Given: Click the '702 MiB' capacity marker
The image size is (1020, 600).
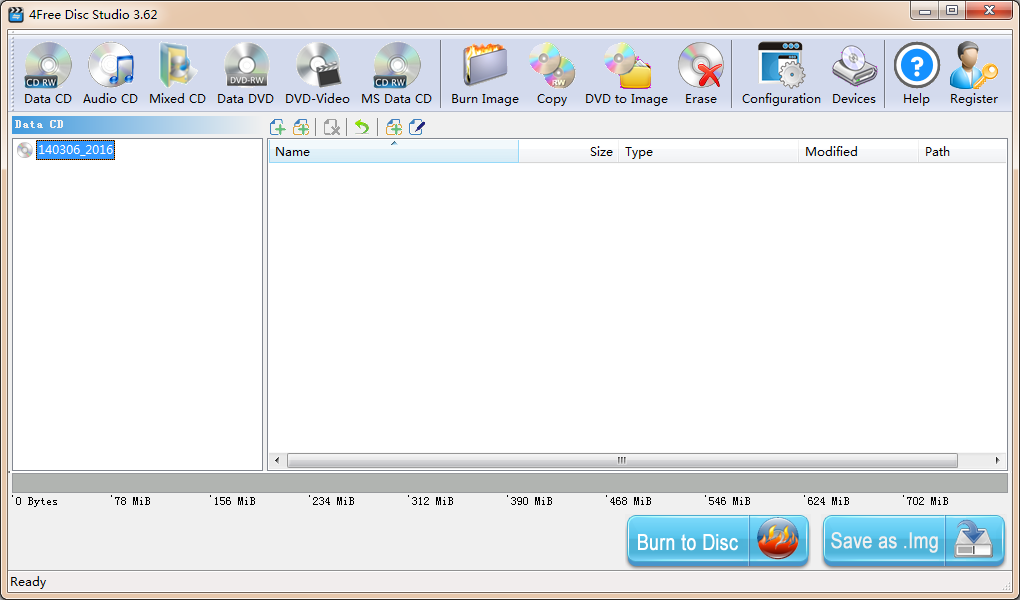Looking at the screenshot, I should pyautogui.click(x=926, y=501).
